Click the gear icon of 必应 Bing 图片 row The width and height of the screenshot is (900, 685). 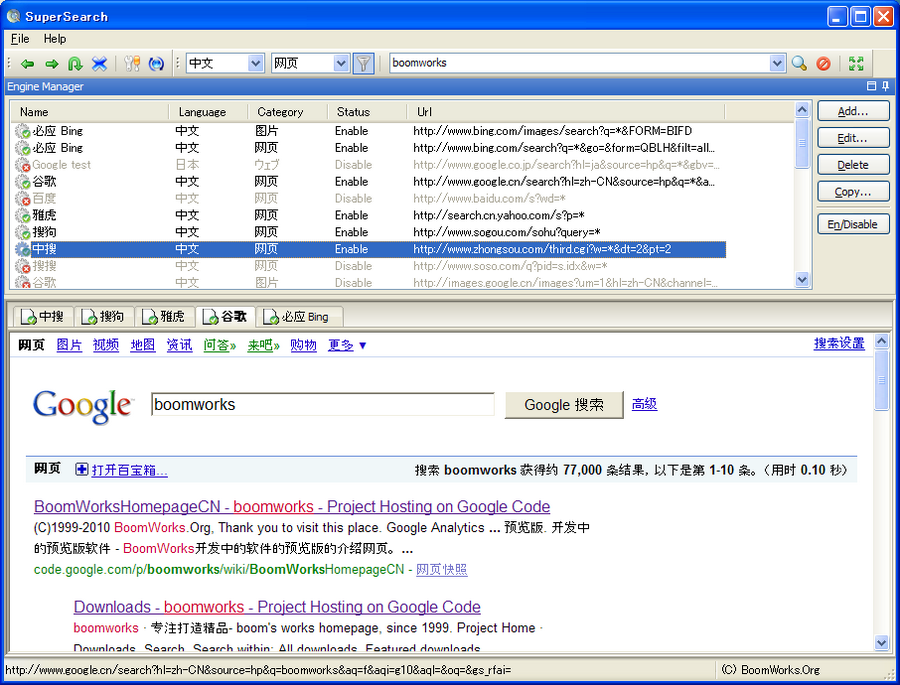(x=23, y=131)
